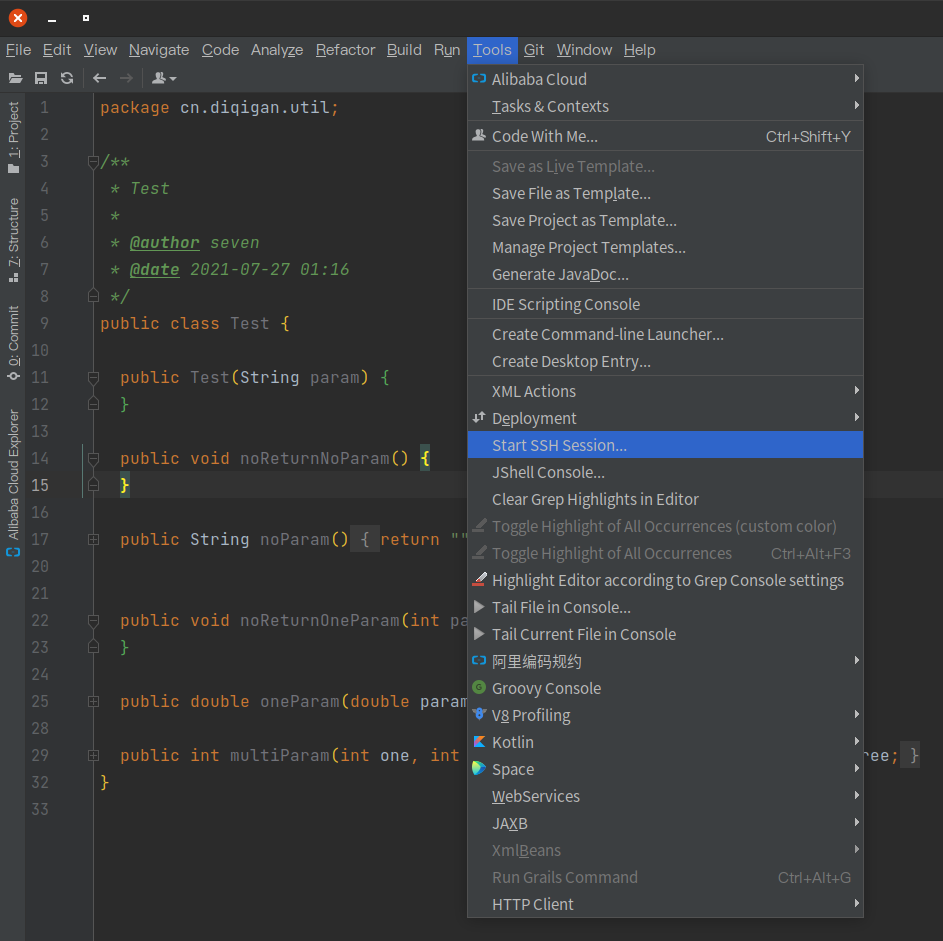
Task: Click the Space logo icon
Action: pos(479,768)
